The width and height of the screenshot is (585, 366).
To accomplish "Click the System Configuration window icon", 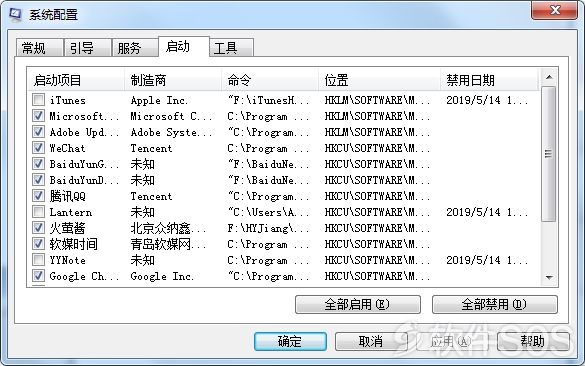I will click(x=15, y=14).
